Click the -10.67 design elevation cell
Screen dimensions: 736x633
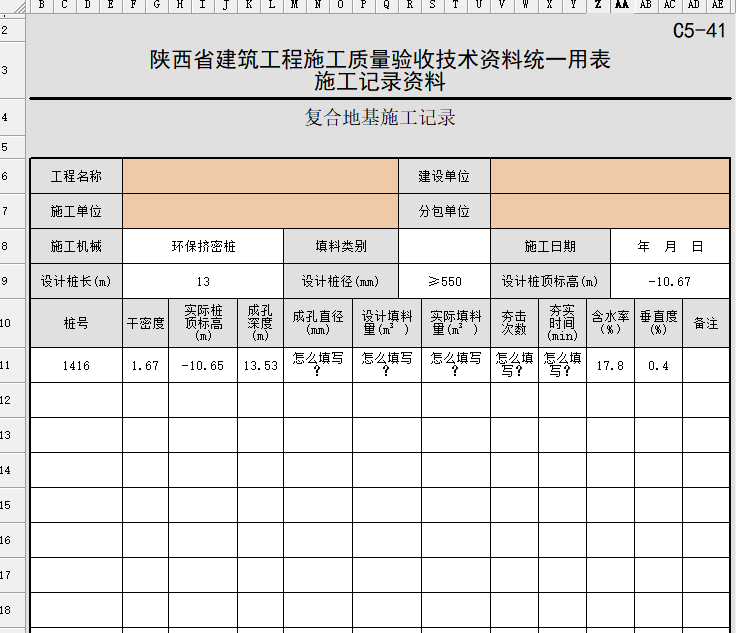pos(670,282)
